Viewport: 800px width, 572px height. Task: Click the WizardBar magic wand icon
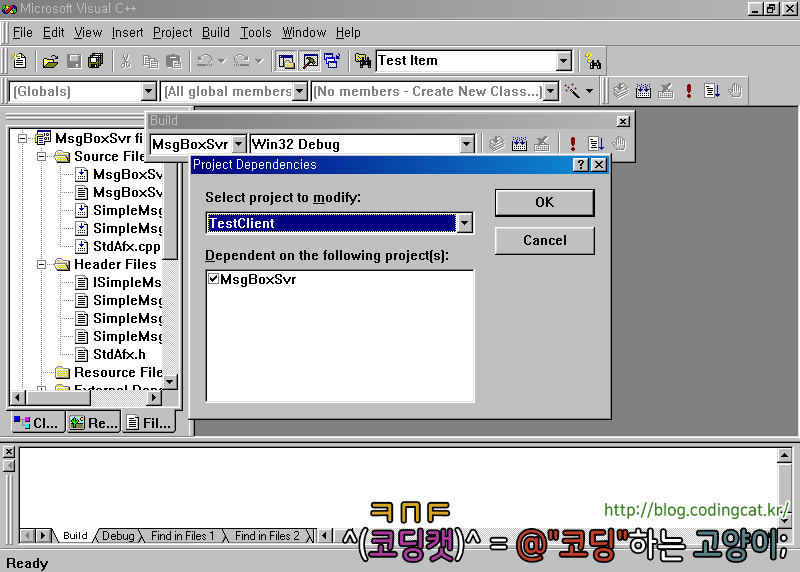coord(573,91)
